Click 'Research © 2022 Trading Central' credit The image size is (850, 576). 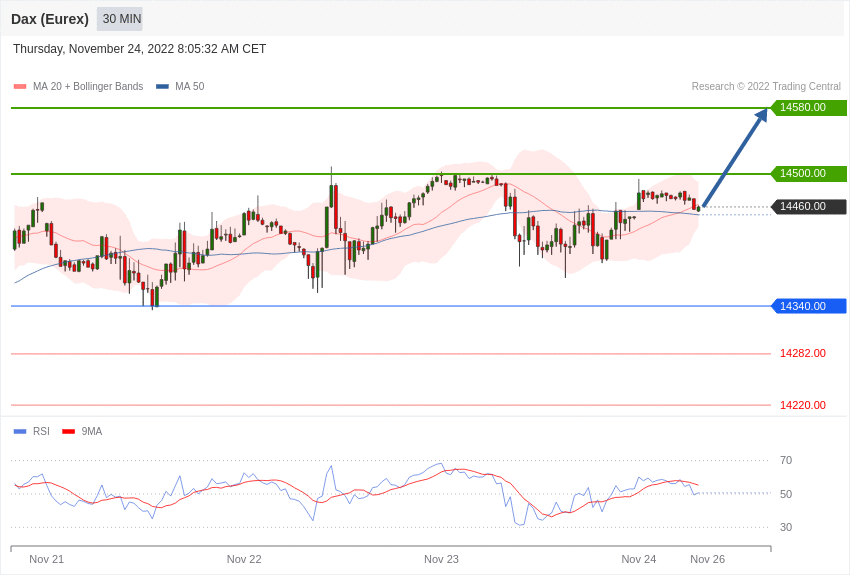tap(766, 87)
